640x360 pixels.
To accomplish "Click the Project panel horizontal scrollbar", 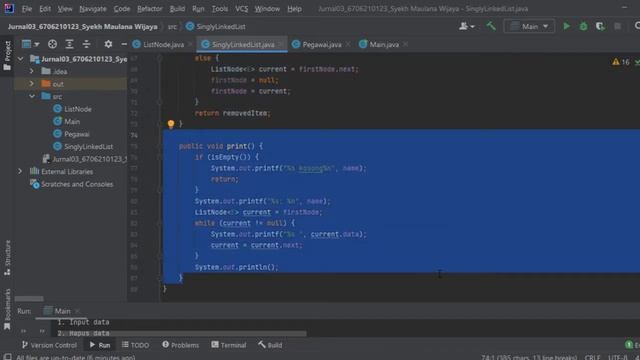I will (29, 298).
